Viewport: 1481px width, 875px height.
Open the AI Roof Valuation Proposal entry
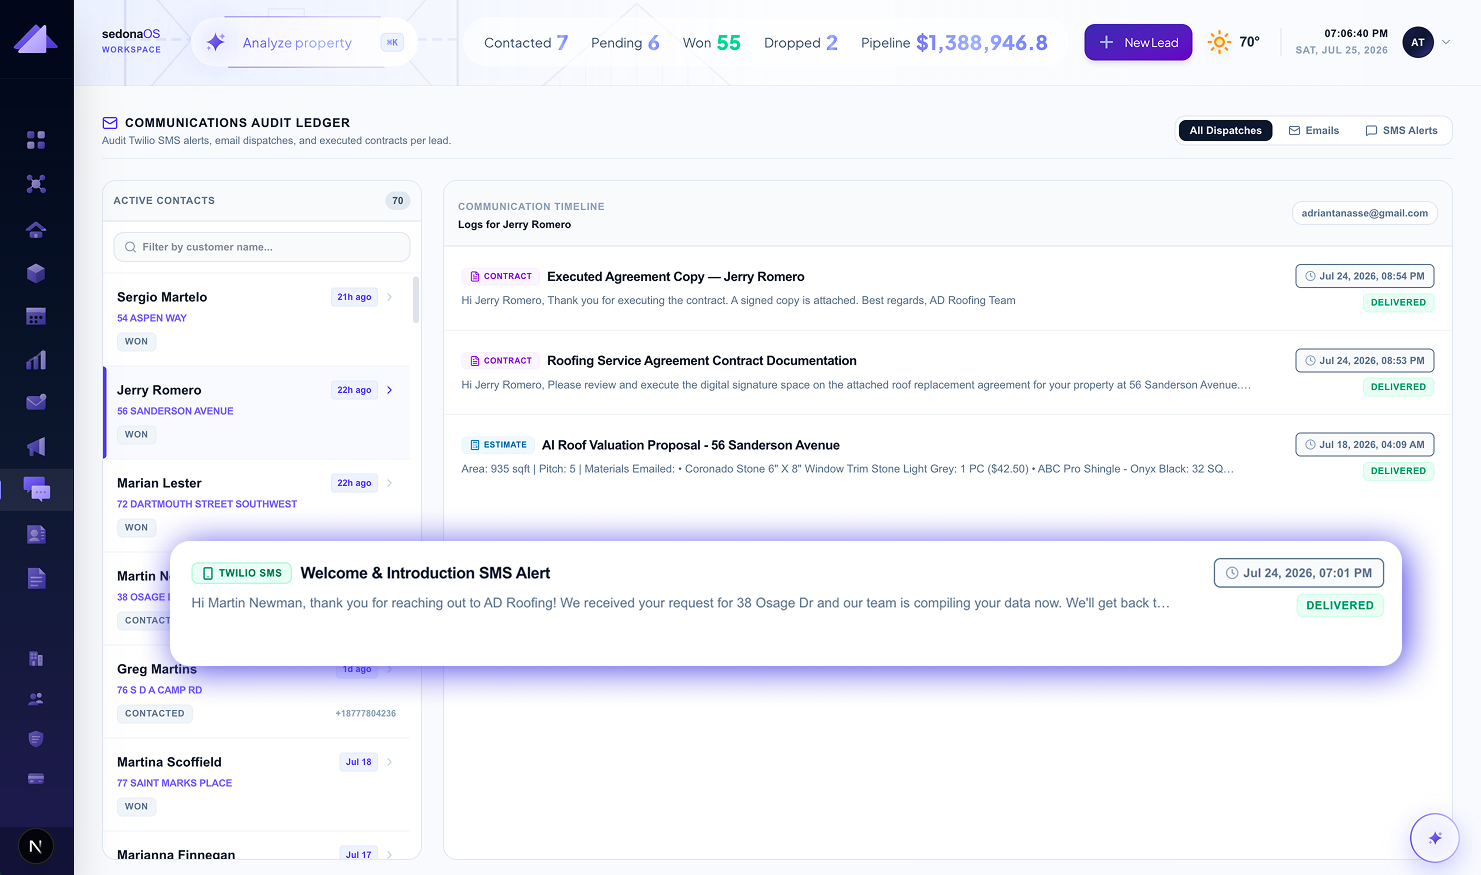click(x=947, y=456)
